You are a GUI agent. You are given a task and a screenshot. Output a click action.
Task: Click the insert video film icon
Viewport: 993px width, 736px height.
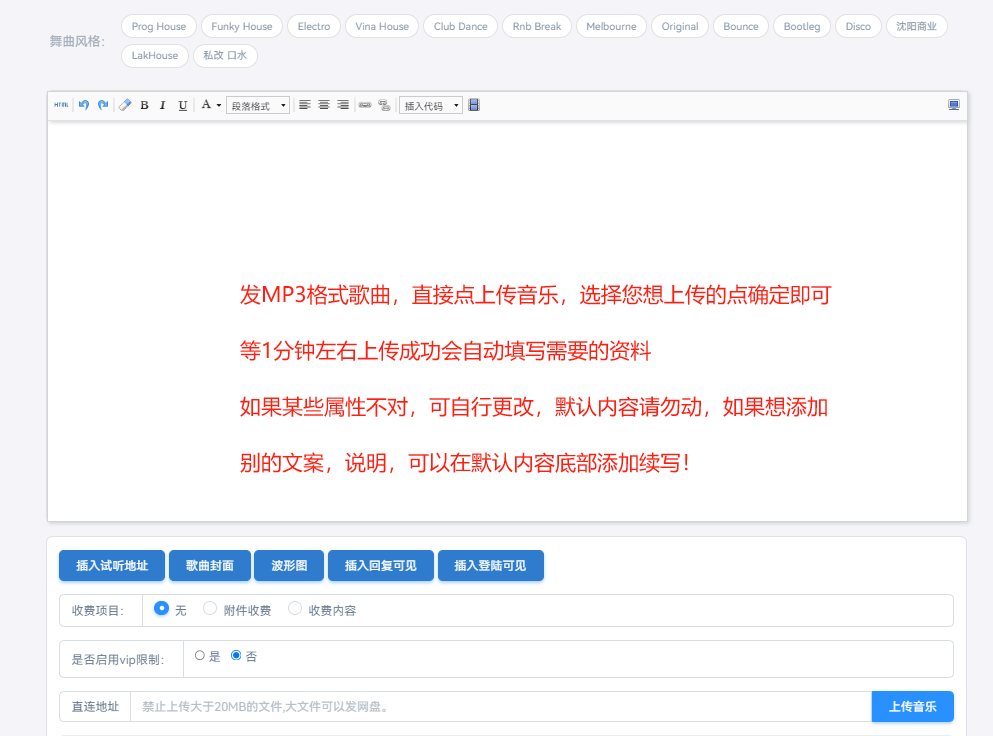[474, 105]
